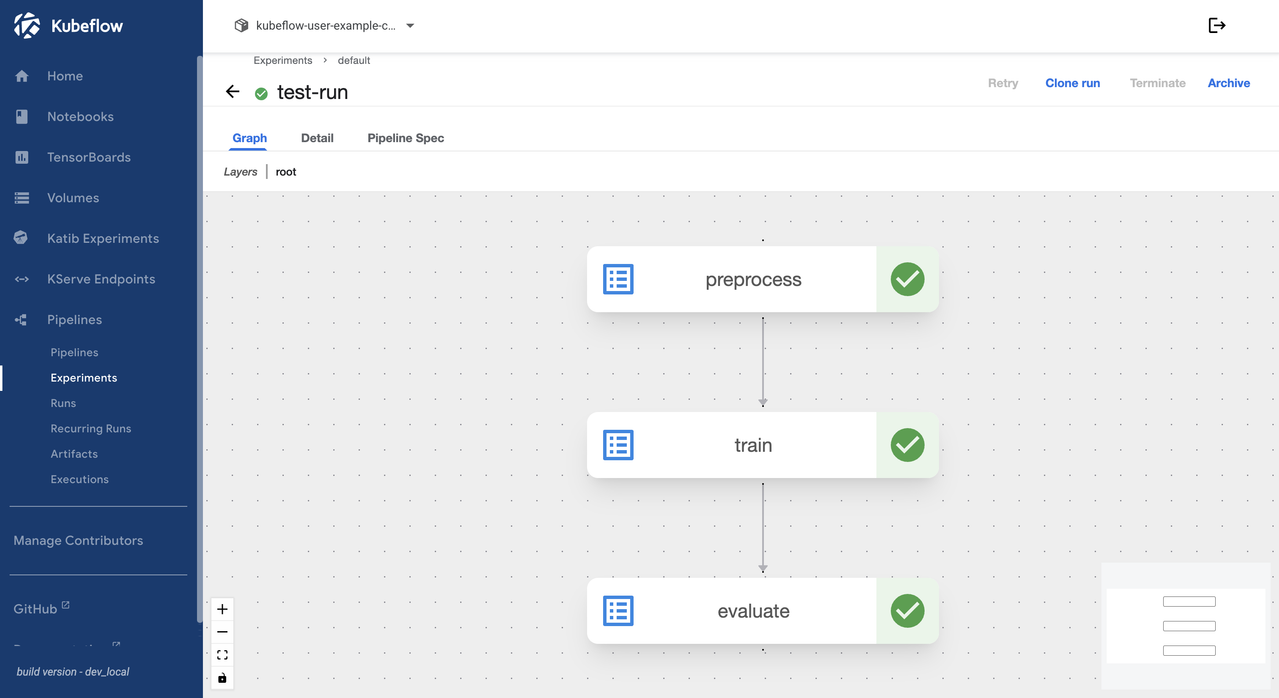Zoom out of the graph with minus button
Image resolution: width=1279 pixels, height=698 pixels.
[222, 632]
